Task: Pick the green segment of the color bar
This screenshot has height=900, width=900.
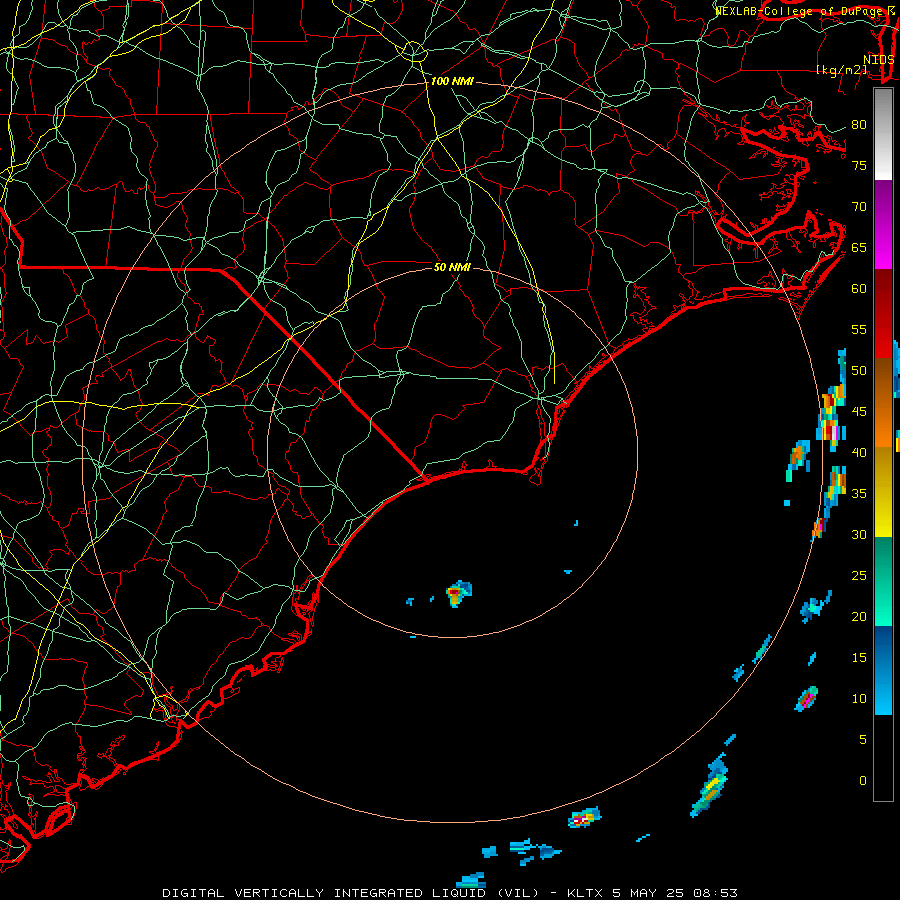Action: 883,581
